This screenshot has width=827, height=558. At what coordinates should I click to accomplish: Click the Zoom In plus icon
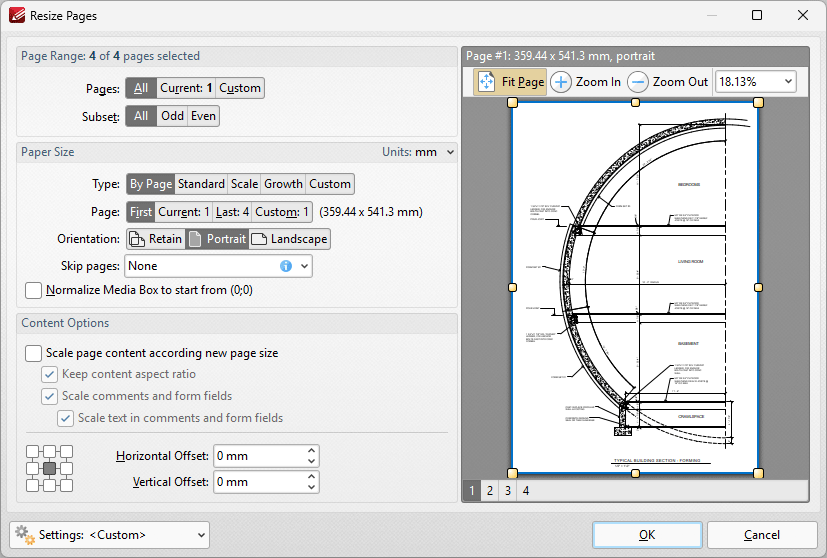(x=561, y=82)
